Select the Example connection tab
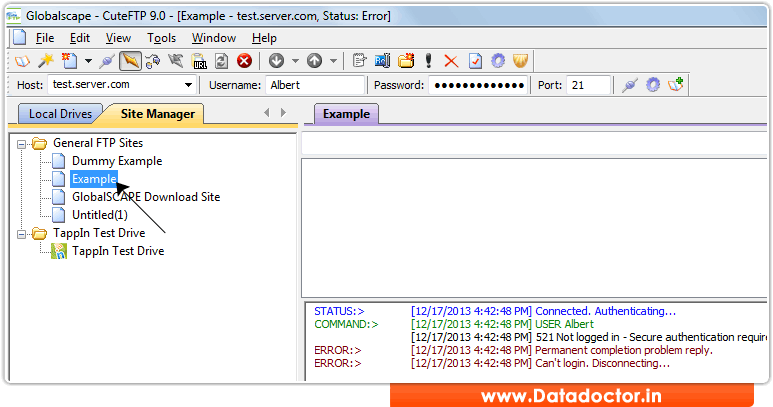 346,114
